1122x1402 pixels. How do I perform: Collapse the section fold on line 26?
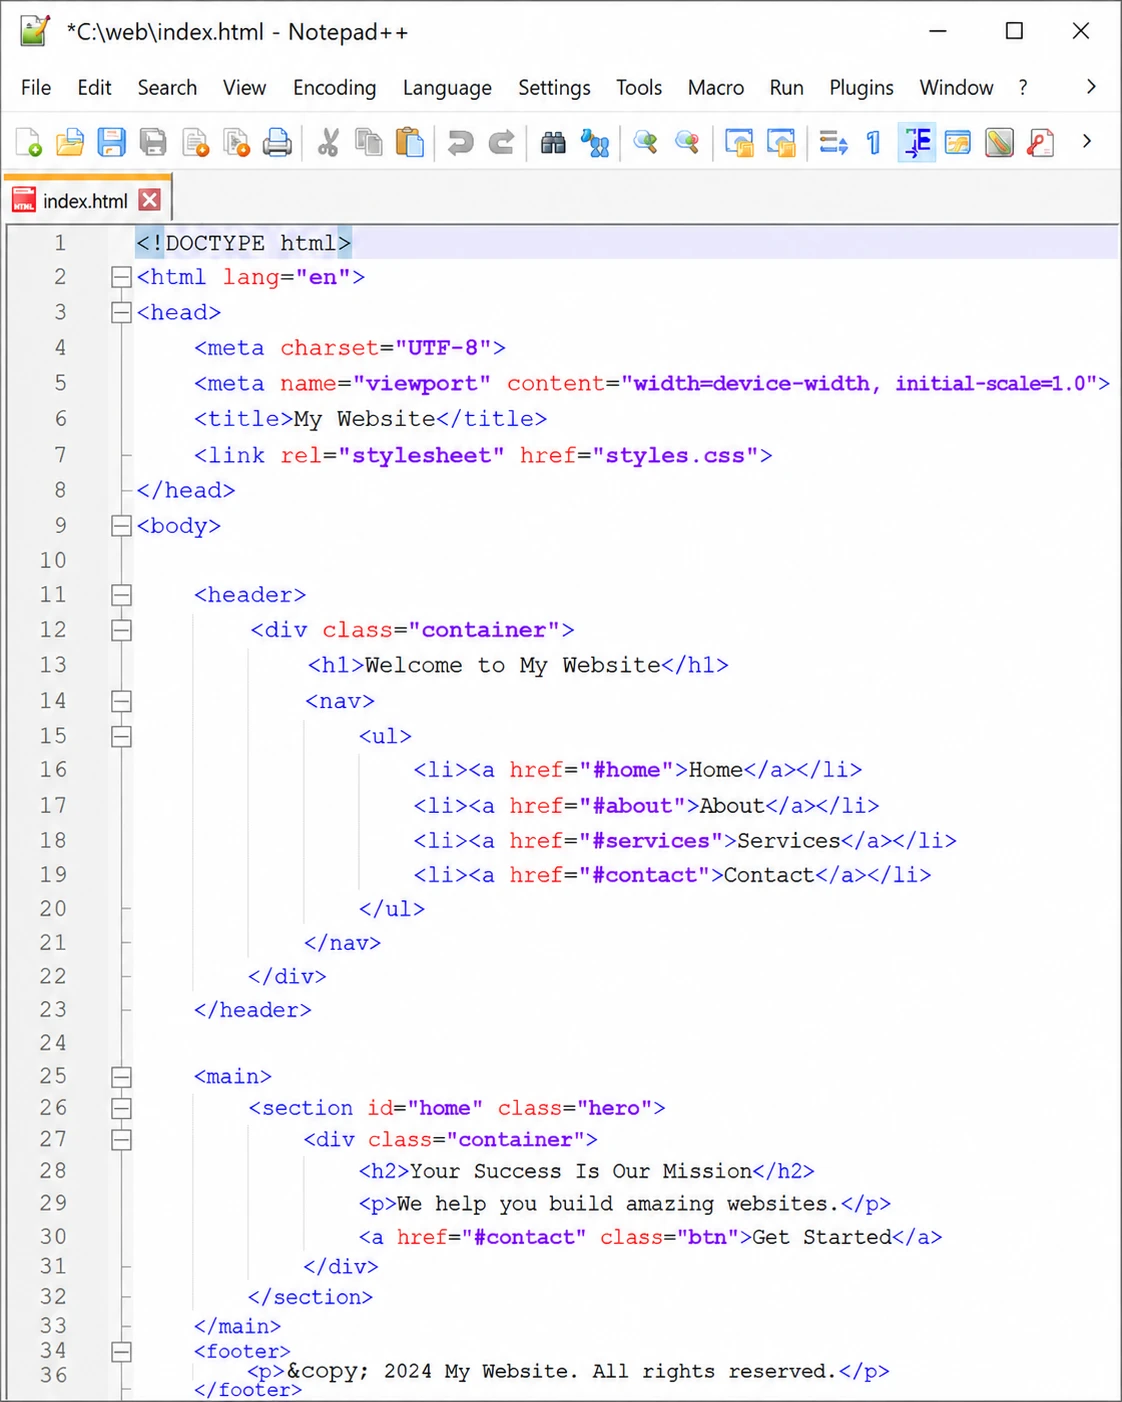[x=121, y=1108]
